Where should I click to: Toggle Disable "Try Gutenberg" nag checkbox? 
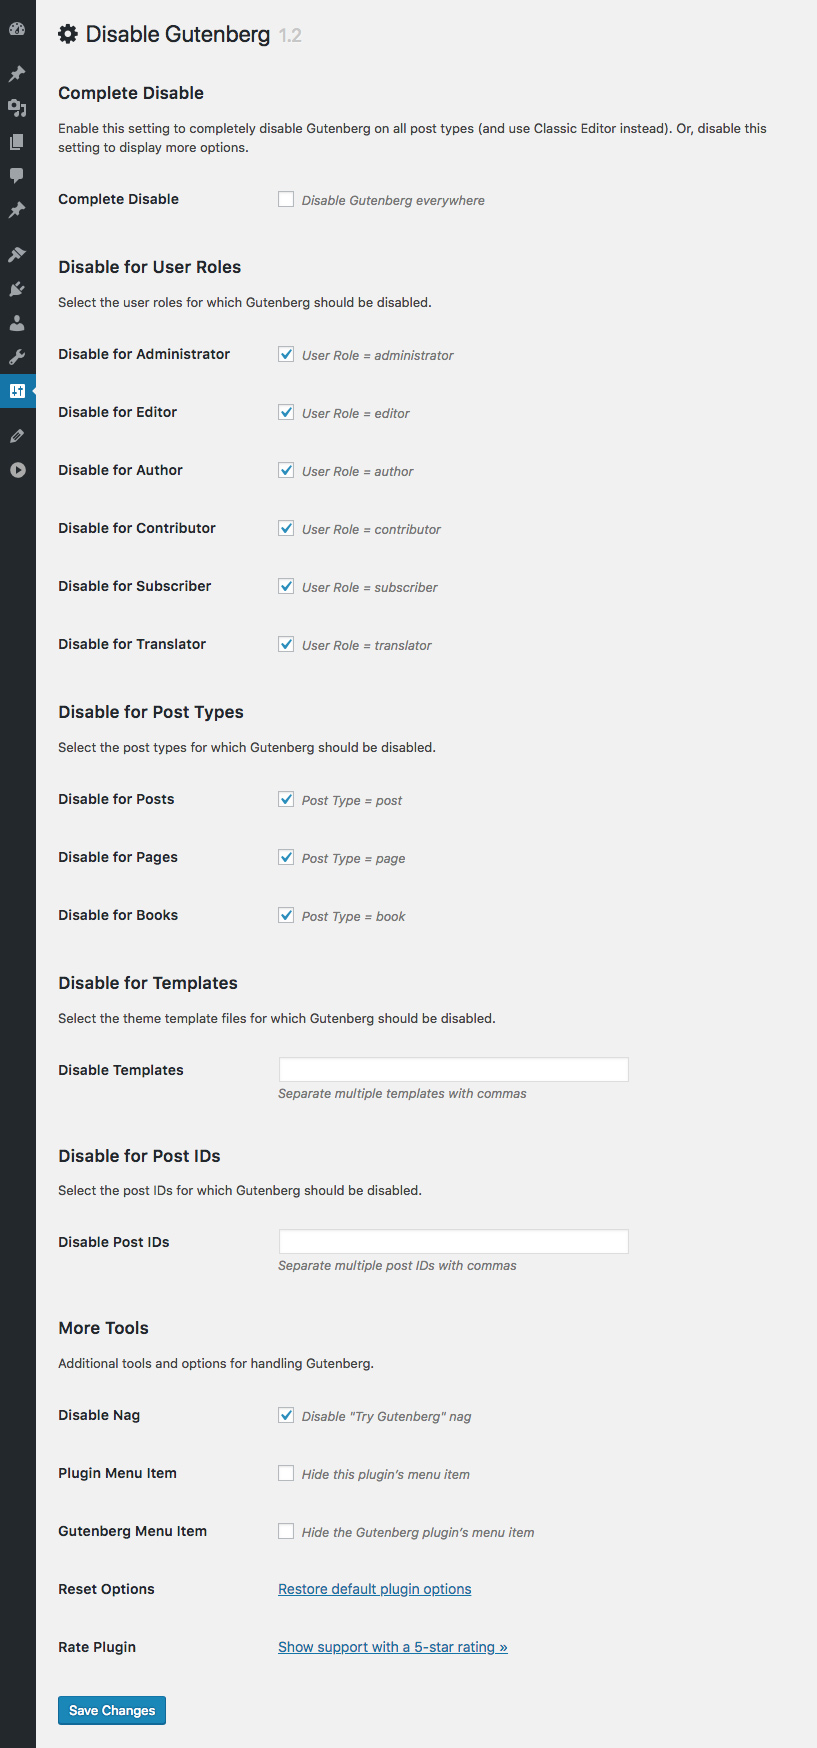point(286,1415)
